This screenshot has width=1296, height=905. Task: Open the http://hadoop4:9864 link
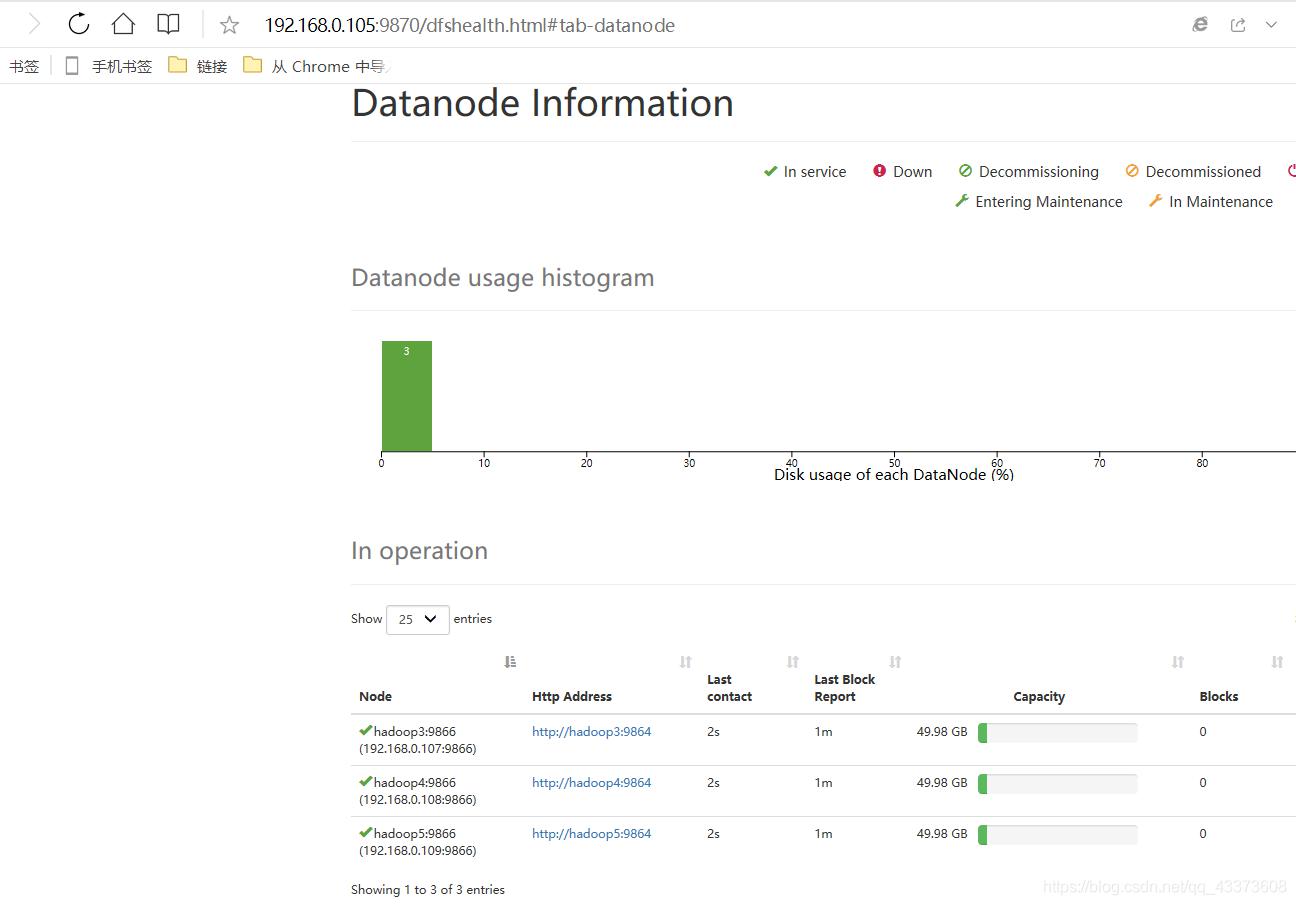(x=591, y=782)
